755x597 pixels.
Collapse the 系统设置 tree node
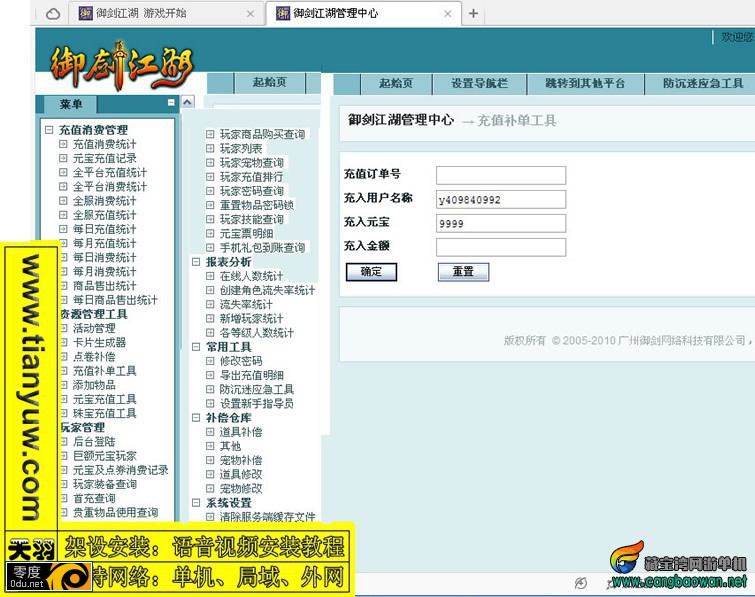click(x=196, y=503)
